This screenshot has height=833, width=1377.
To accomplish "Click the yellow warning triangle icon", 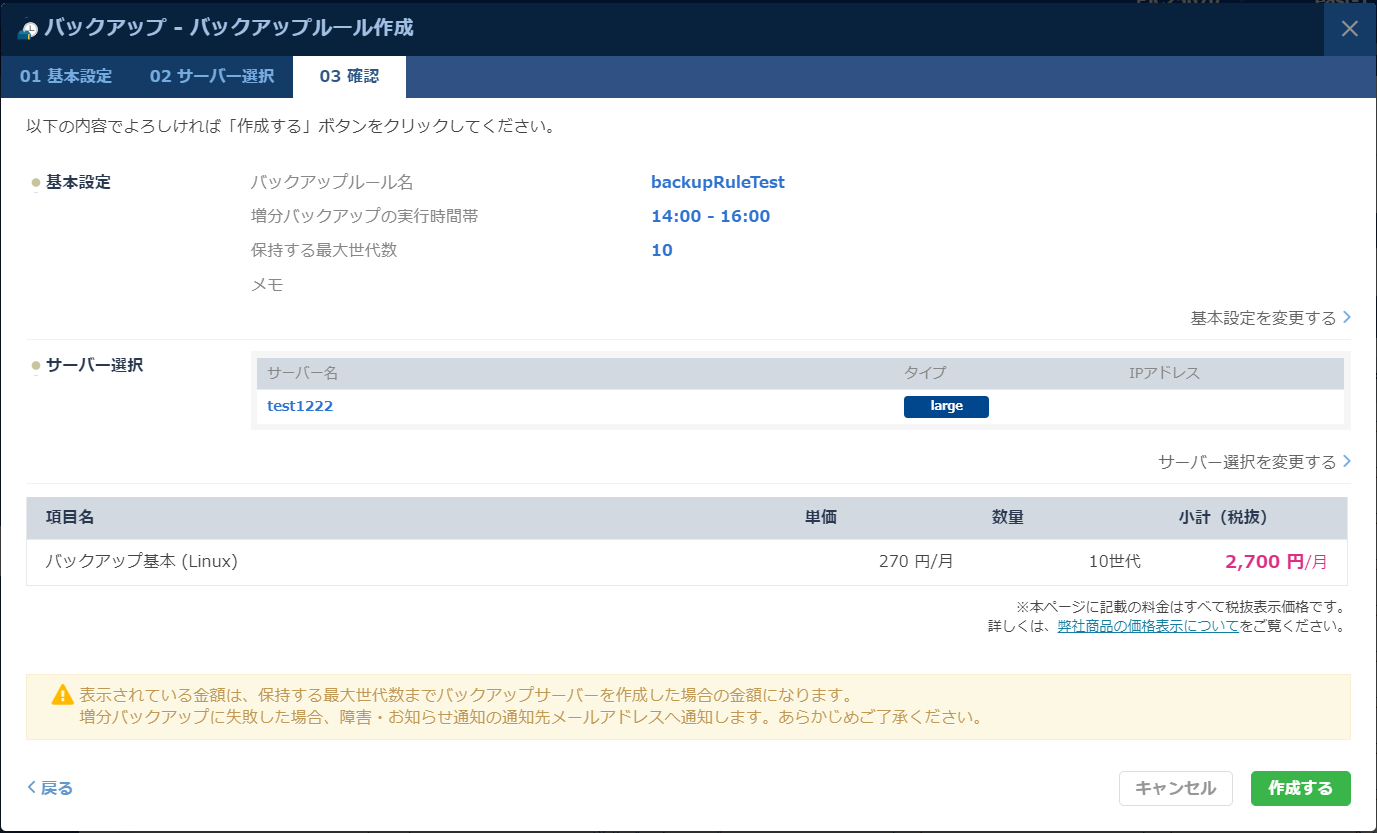I will (x=62, y=694).
